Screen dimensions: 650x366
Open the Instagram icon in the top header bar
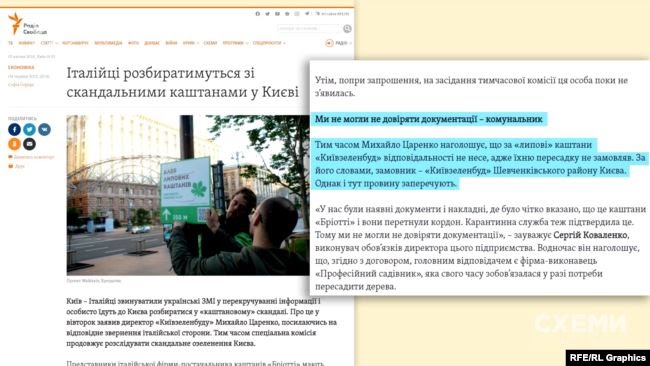297,14
